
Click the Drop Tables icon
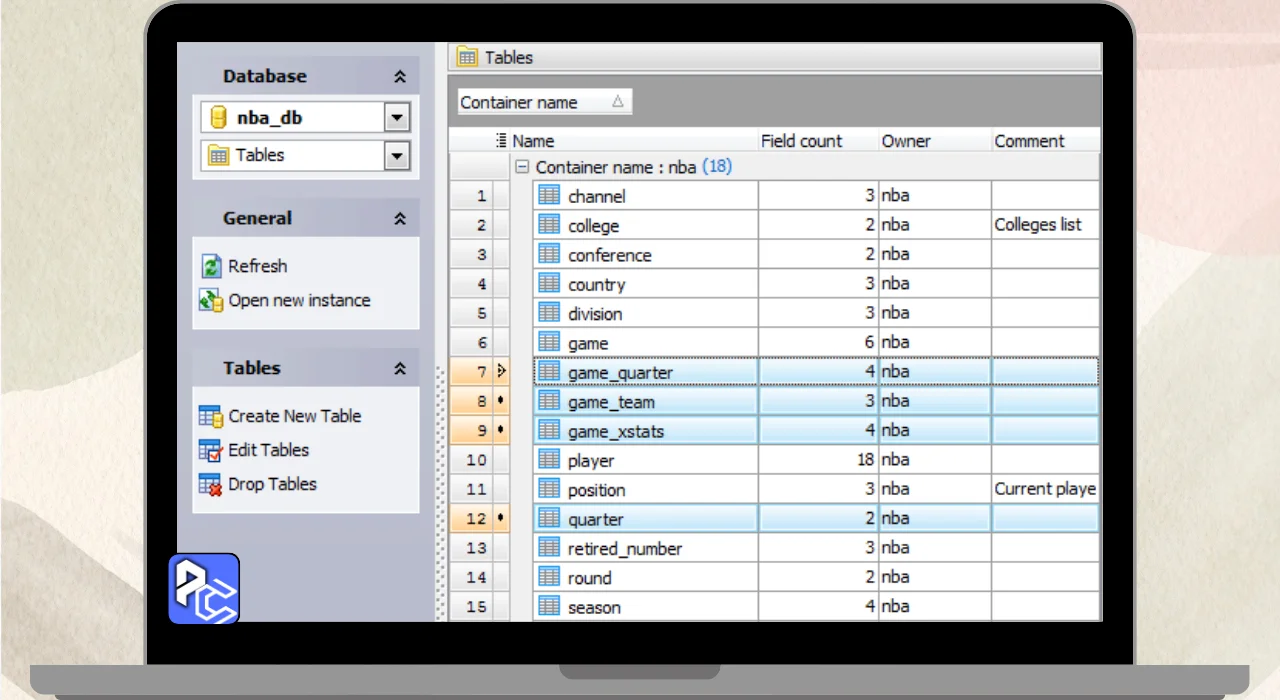pos(211,484)
